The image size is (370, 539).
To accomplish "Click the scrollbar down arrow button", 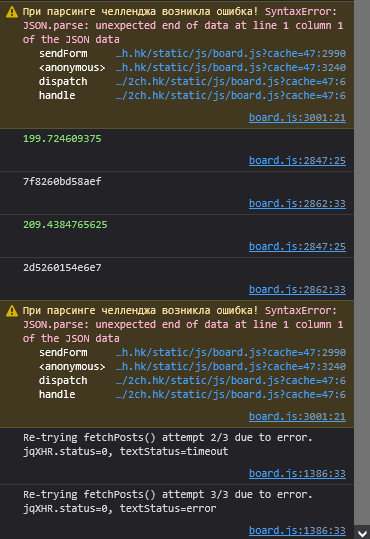I will tap(362, 533).
